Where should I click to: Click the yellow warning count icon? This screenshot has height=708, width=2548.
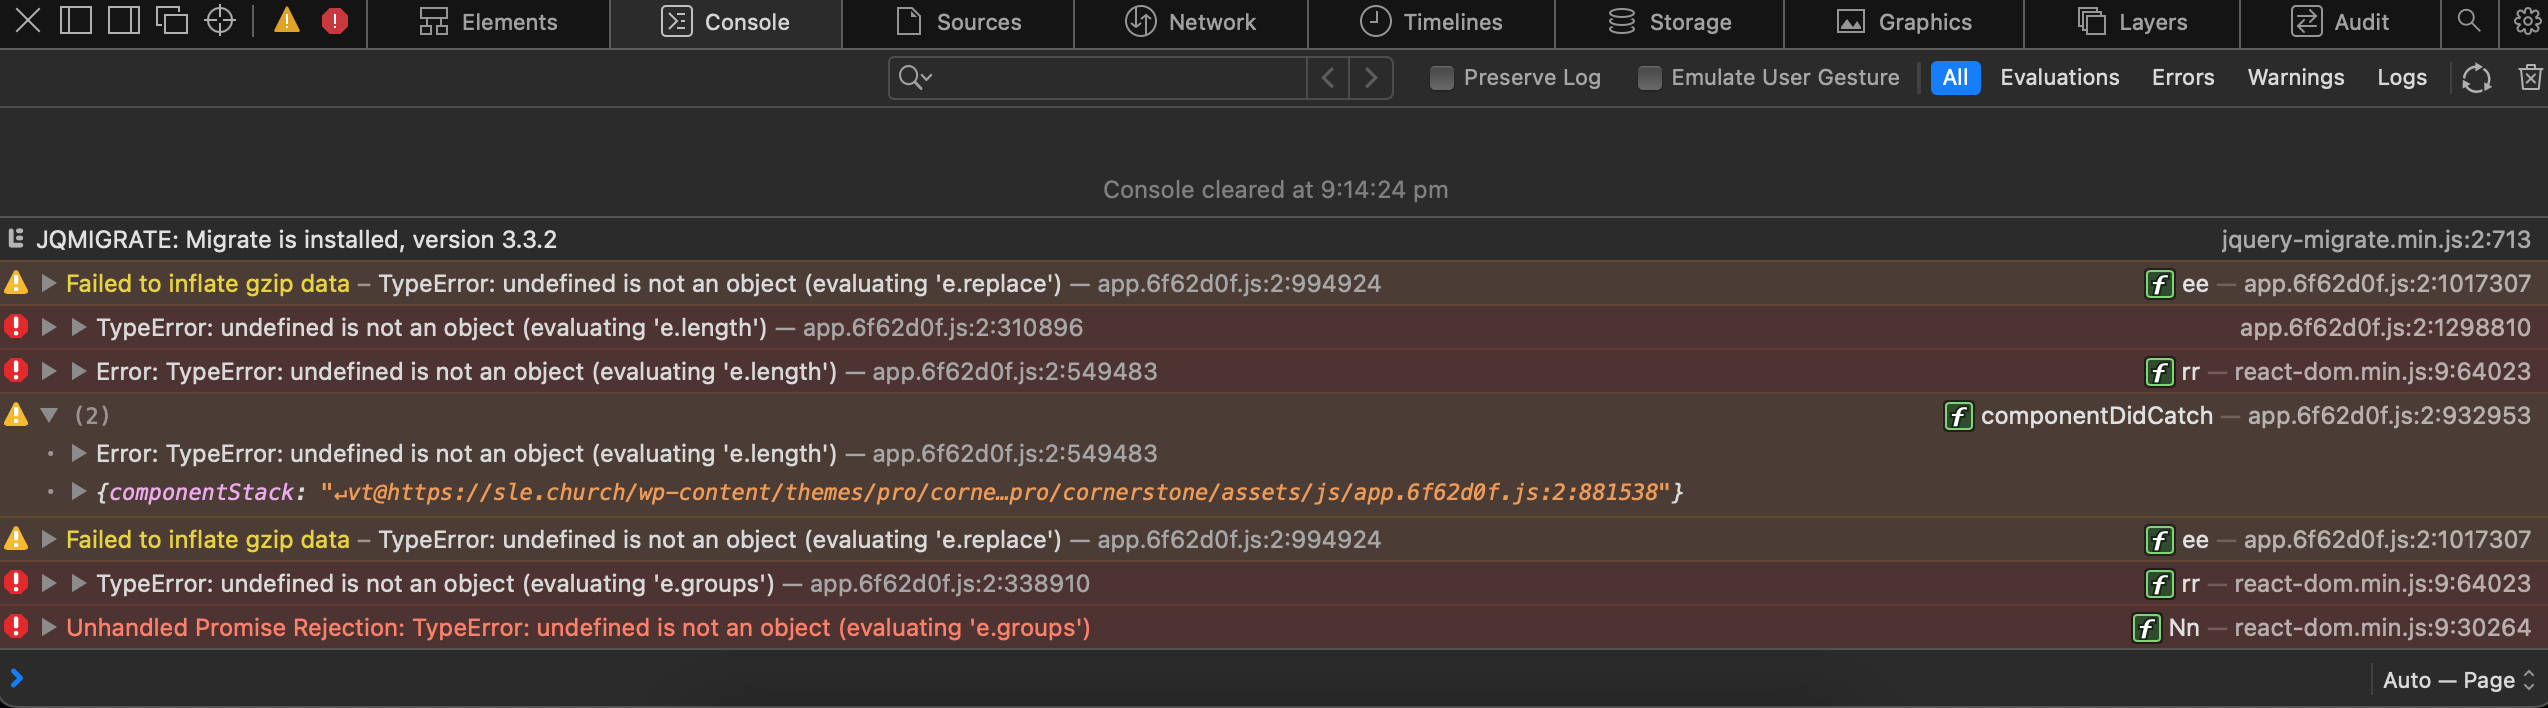287,21
